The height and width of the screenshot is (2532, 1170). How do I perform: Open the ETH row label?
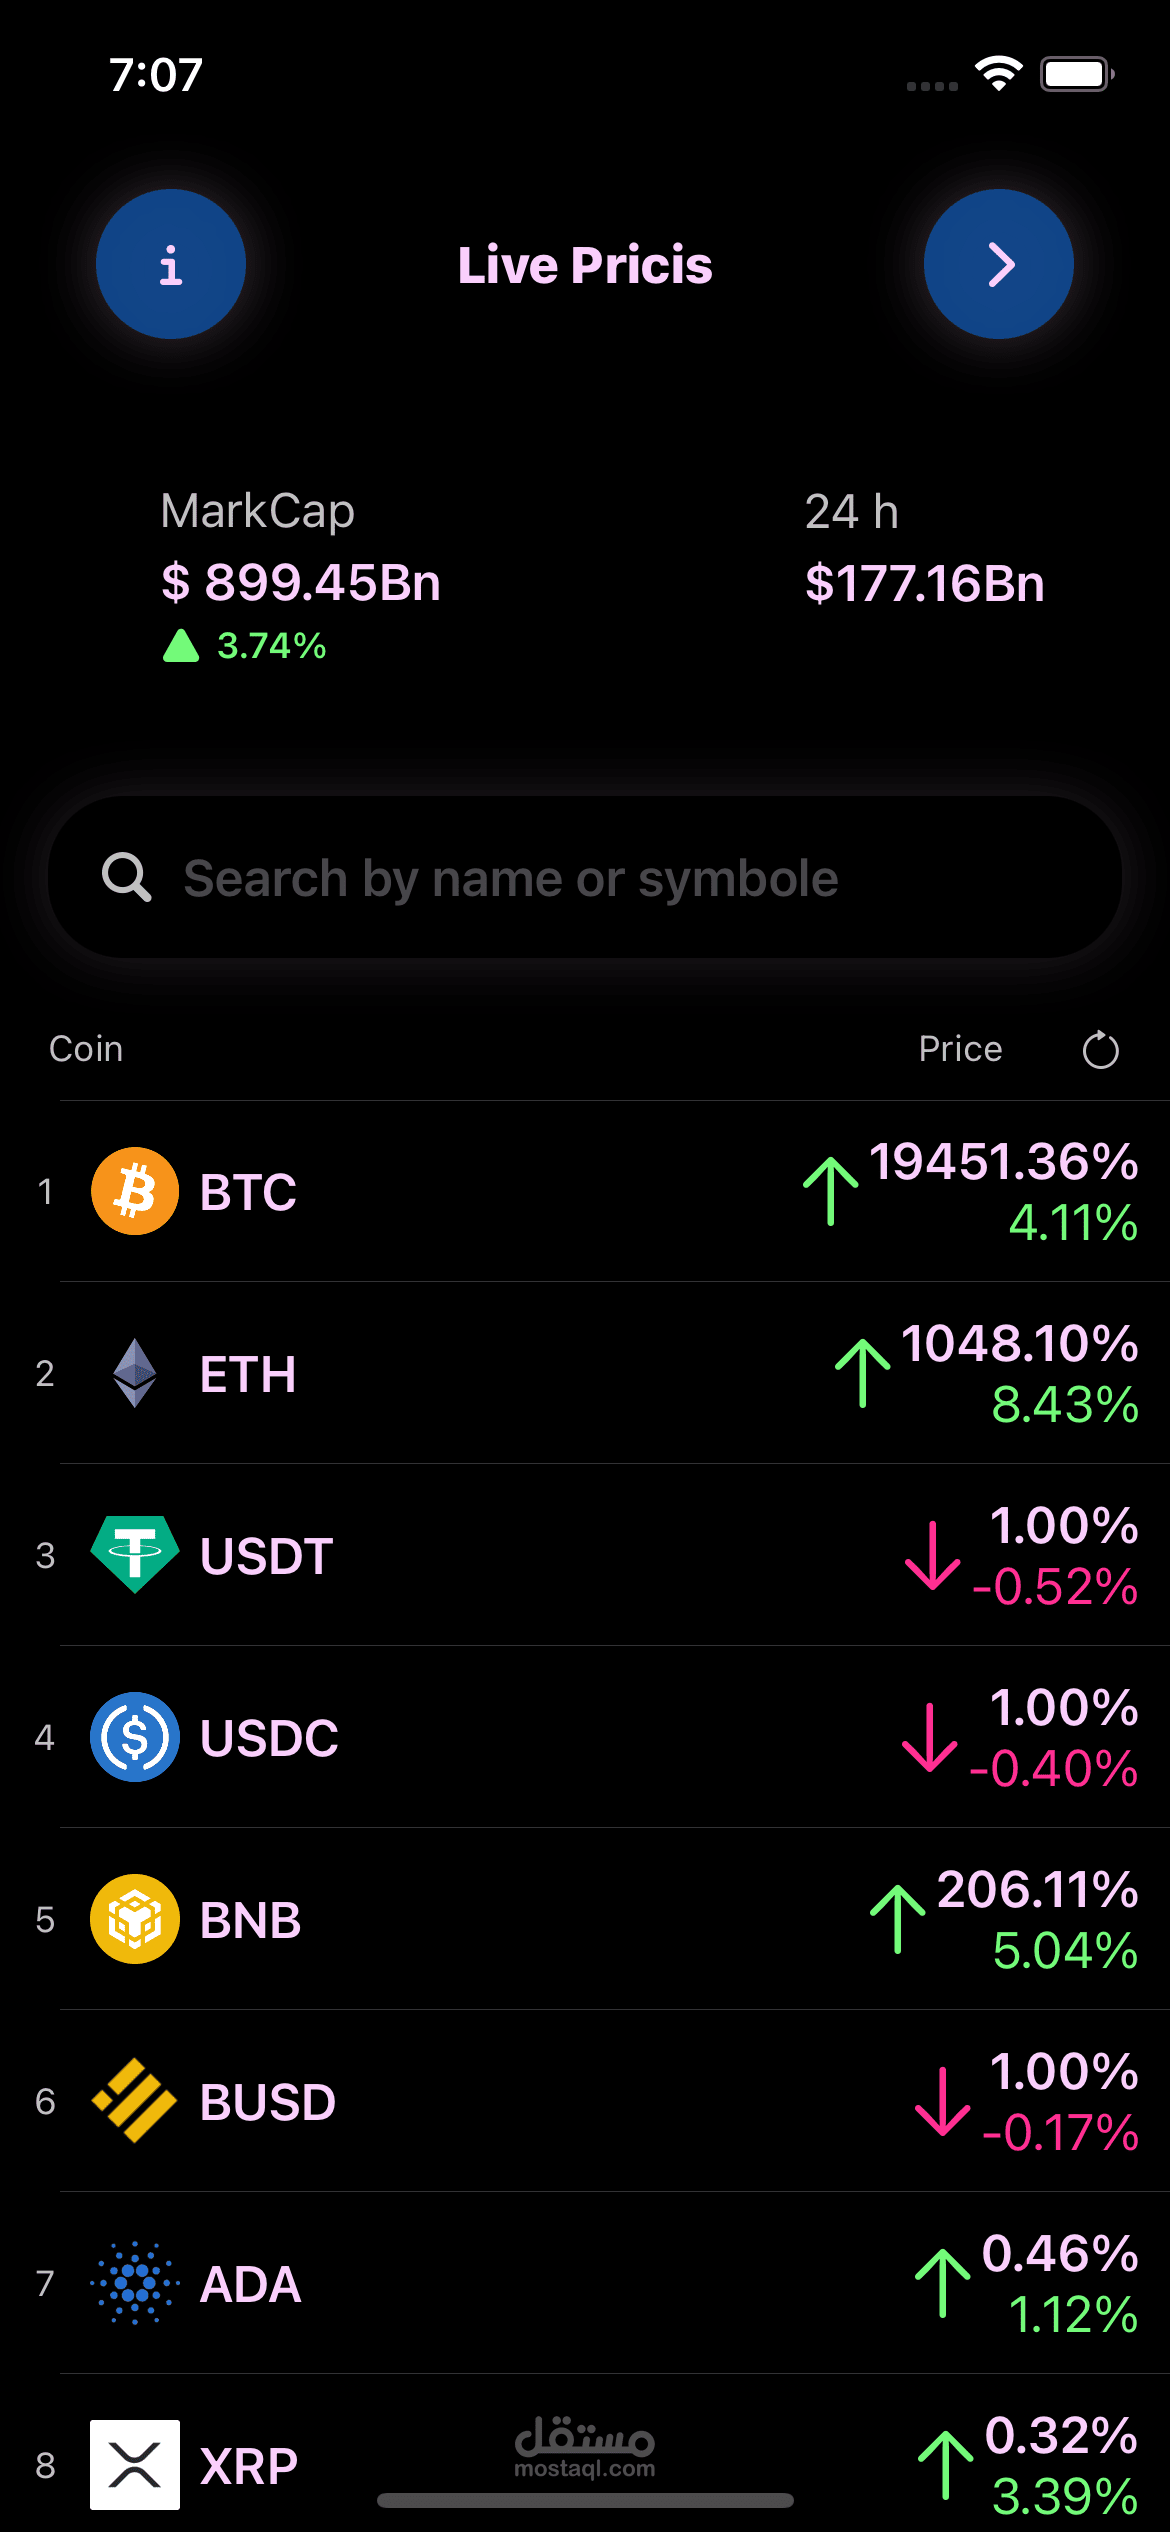[x=248, y=1374]
